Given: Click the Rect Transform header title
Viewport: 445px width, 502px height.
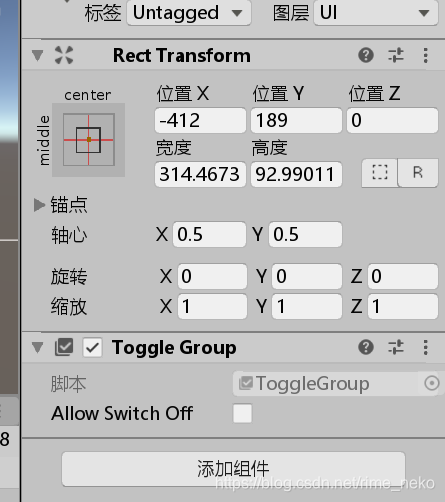Looking at the screenshot, I should point(182,55).
